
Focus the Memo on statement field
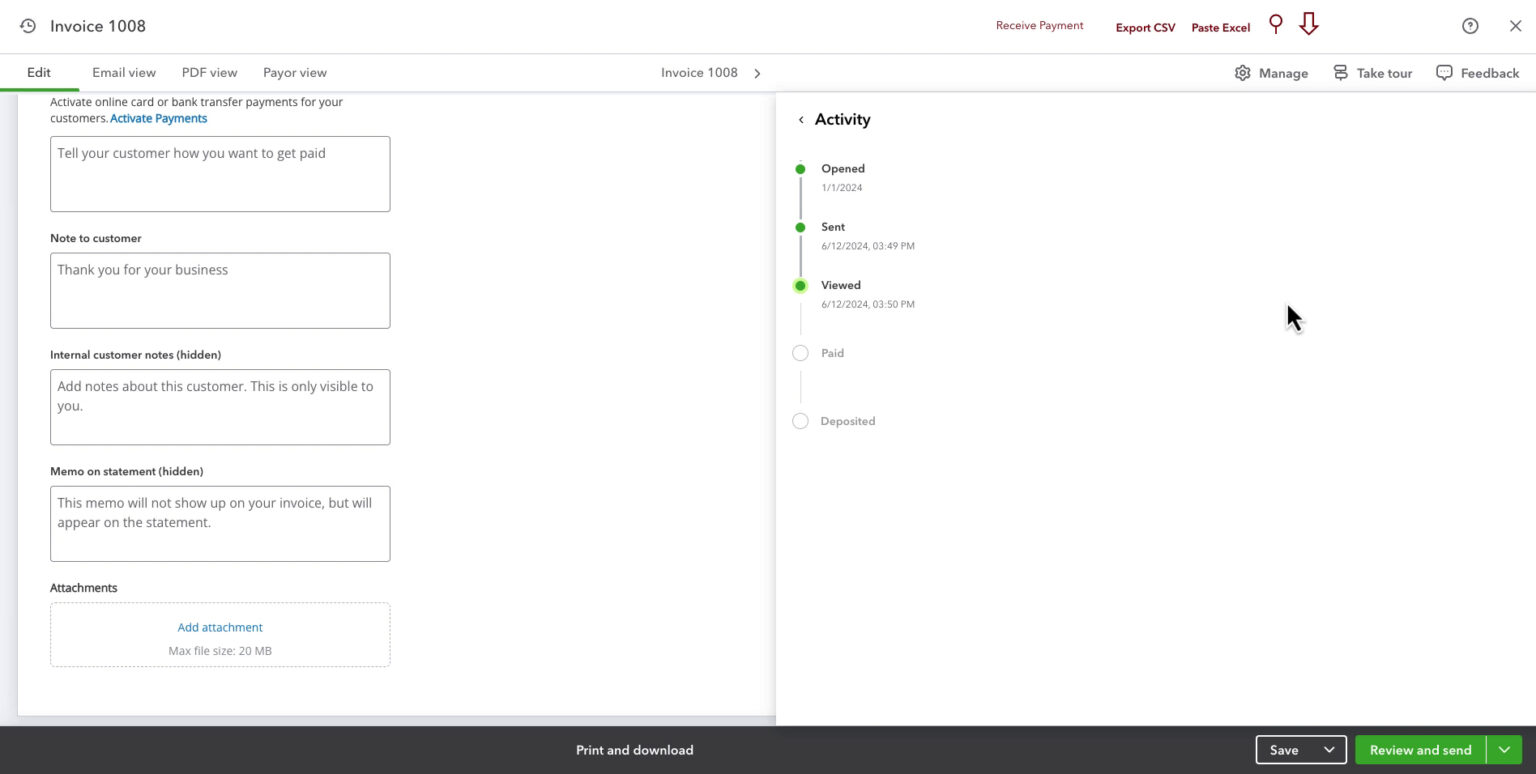click(220, 524)
